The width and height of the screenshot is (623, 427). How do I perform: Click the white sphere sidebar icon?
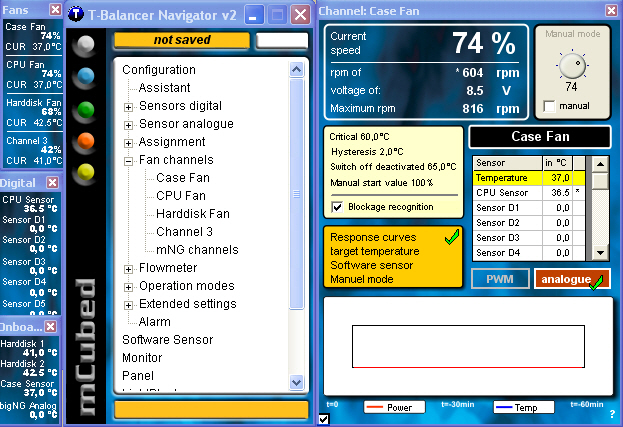click(85, 44)
